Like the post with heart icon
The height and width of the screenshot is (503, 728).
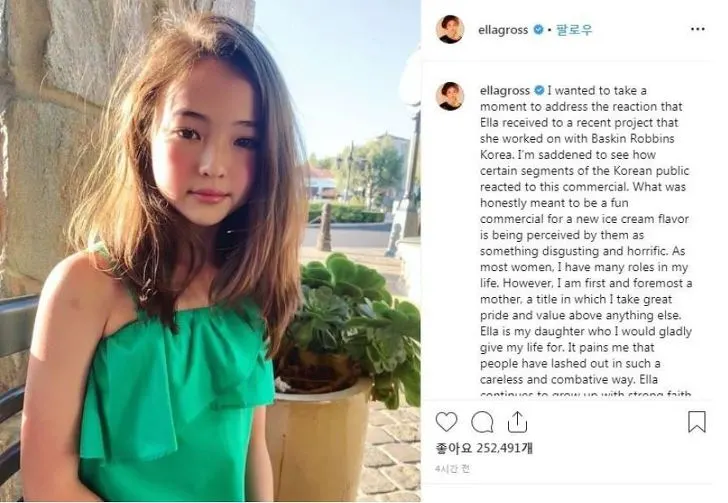tap(446, 422)
